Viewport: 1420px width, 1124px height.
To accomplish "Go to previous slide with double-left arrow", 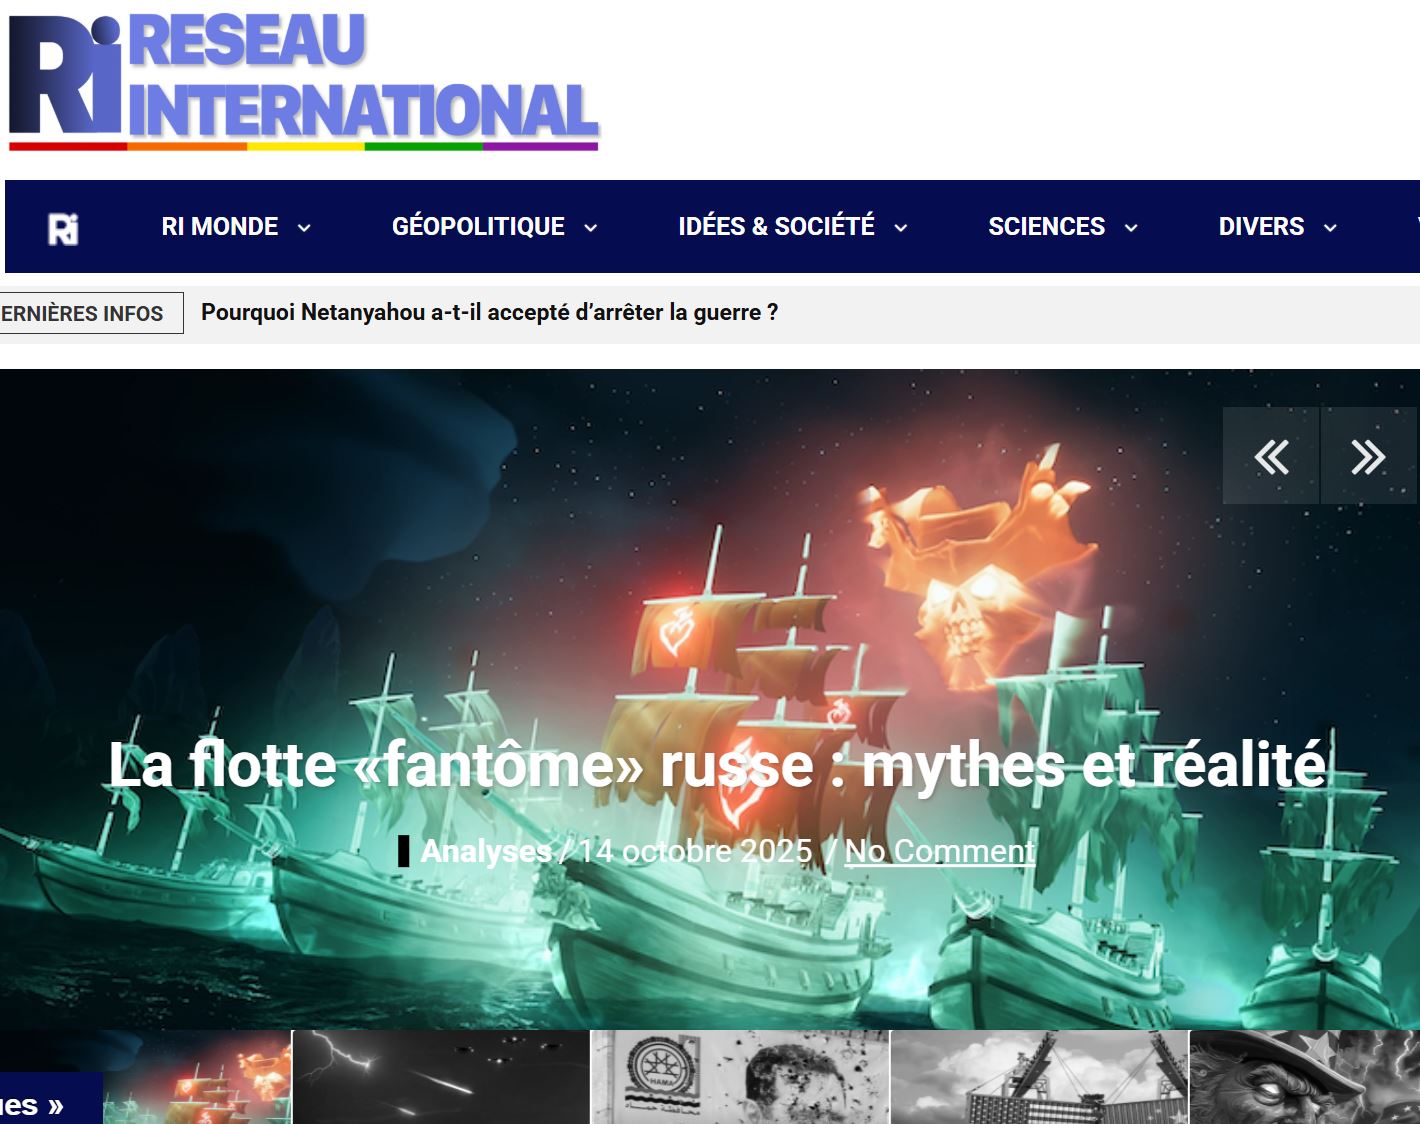I will point(1271,456).
